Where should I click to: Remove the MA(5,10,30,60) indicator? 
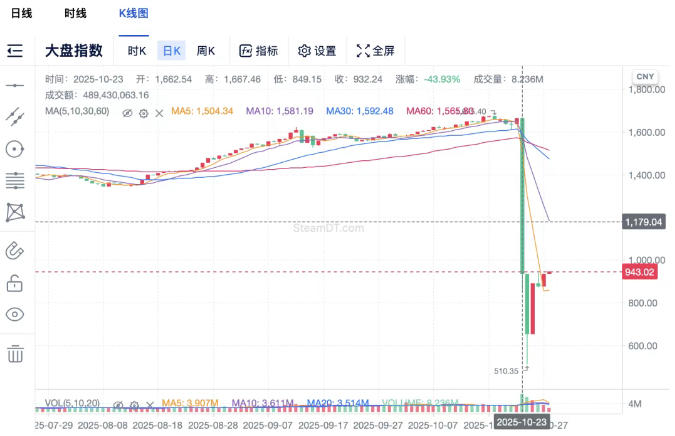159,113
